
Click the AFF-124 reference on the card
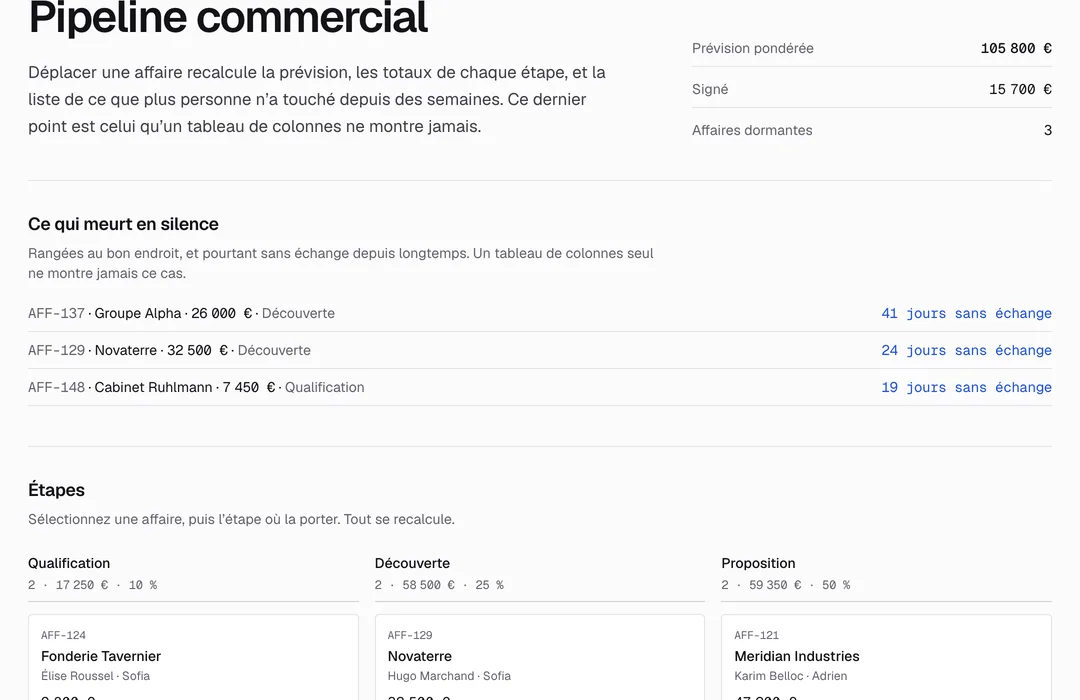[63, 635]
